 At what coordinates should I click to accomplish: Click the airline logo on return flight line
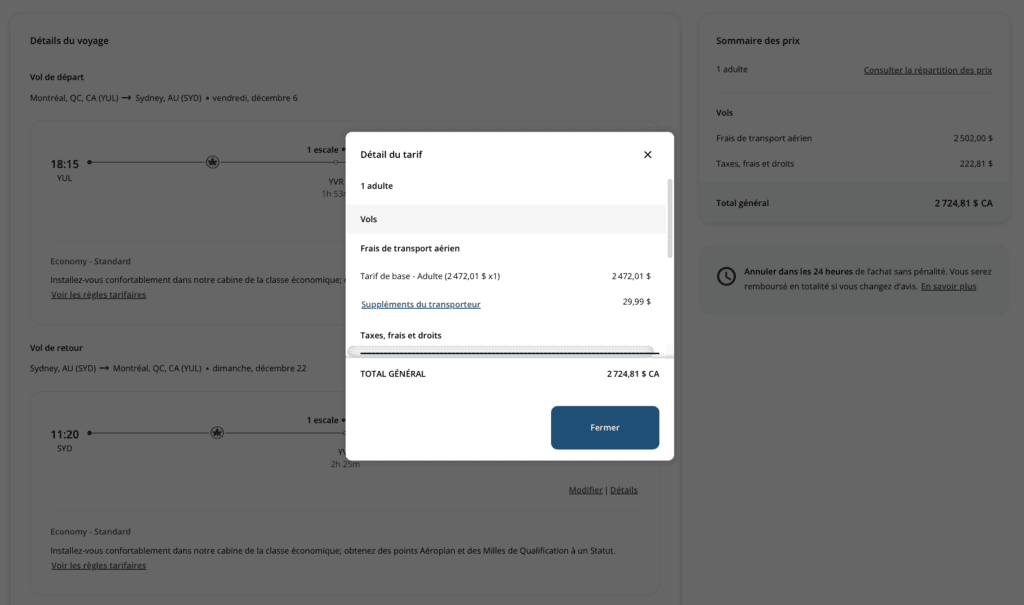tap(217, 433)
